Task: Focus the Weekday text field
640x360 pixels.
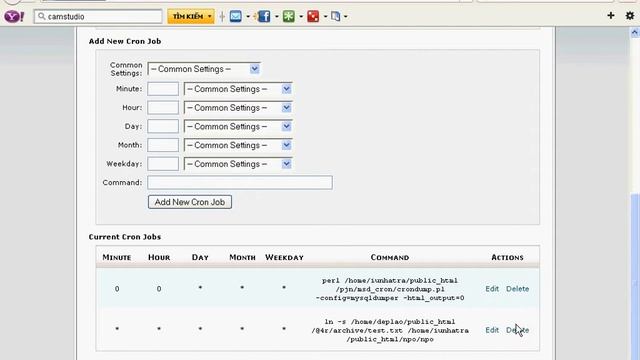Action: [x=163, y=164]
